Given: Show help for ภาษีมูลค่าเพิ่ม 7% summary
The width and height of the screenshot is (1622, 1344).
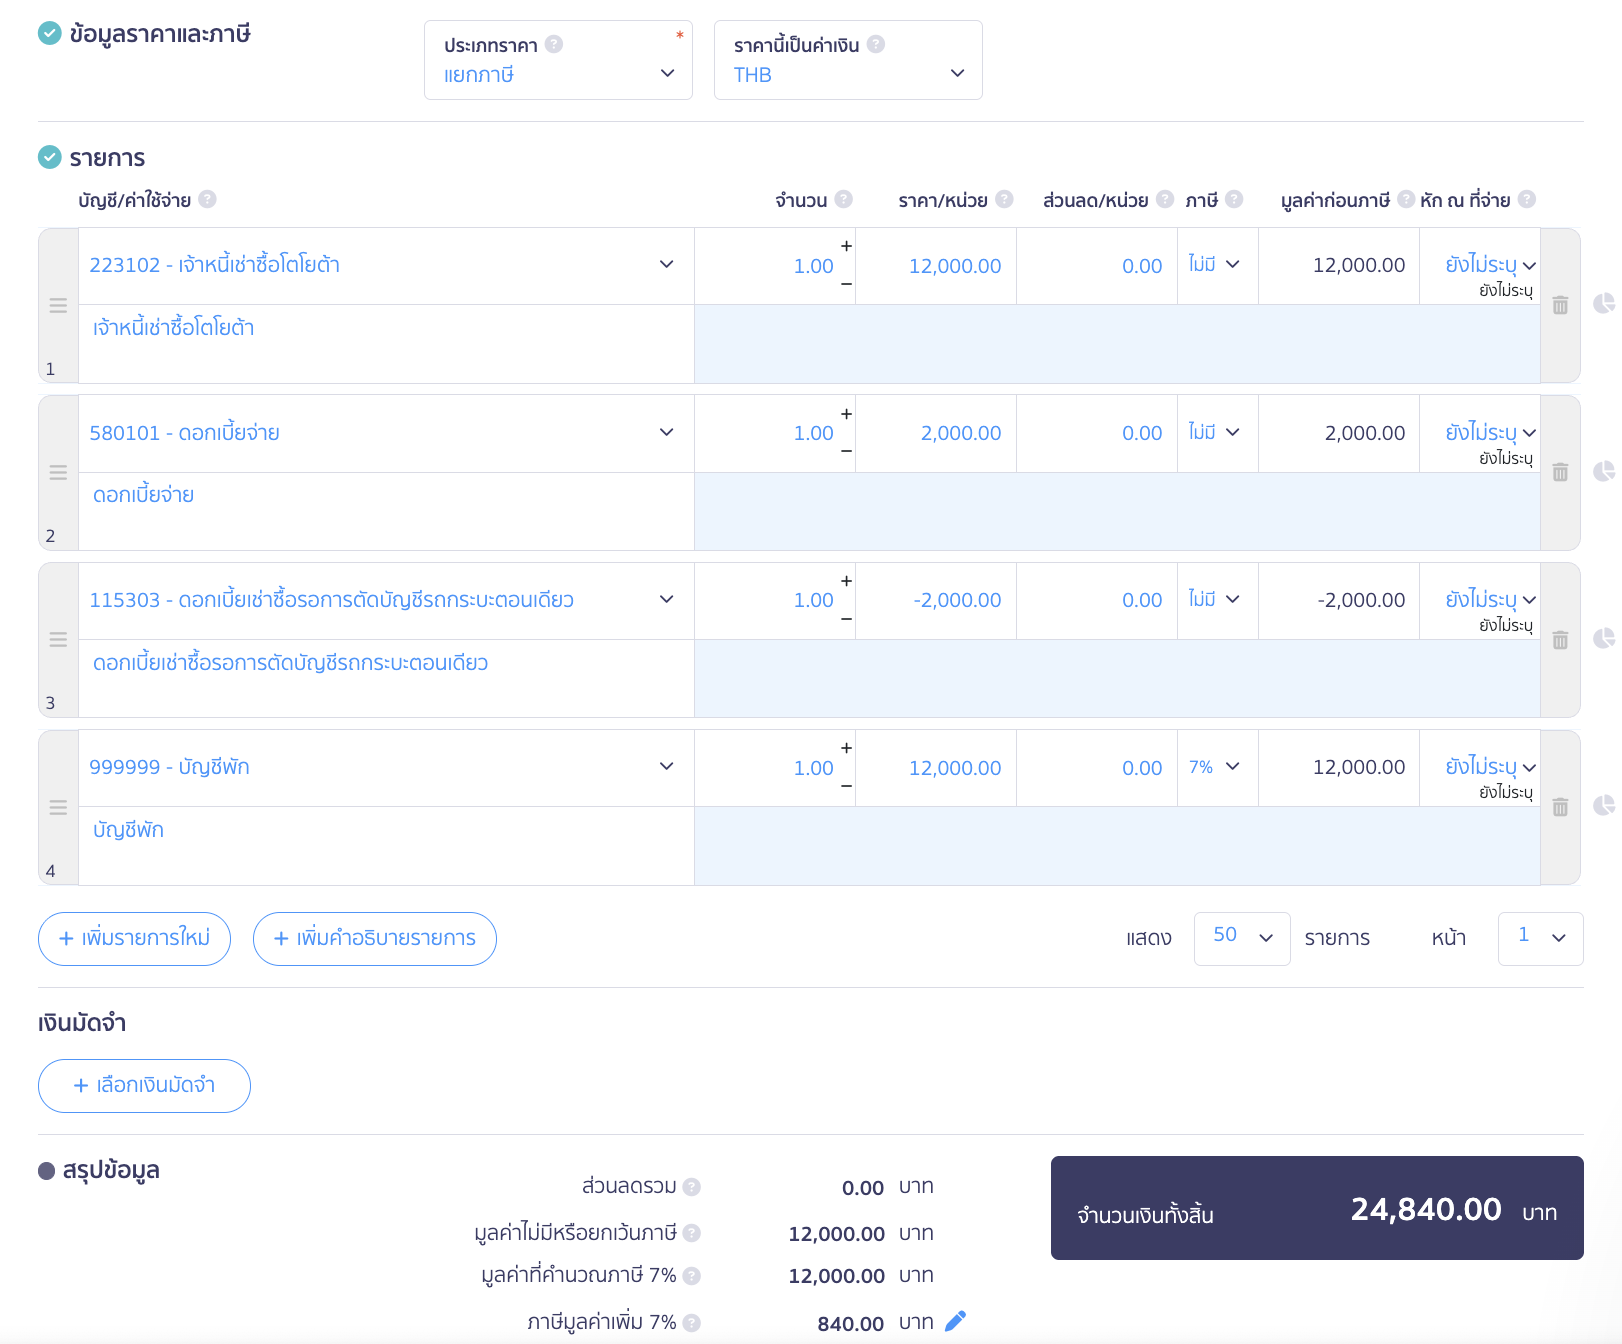Looking at the screenshot, I should click(692, 1323).
